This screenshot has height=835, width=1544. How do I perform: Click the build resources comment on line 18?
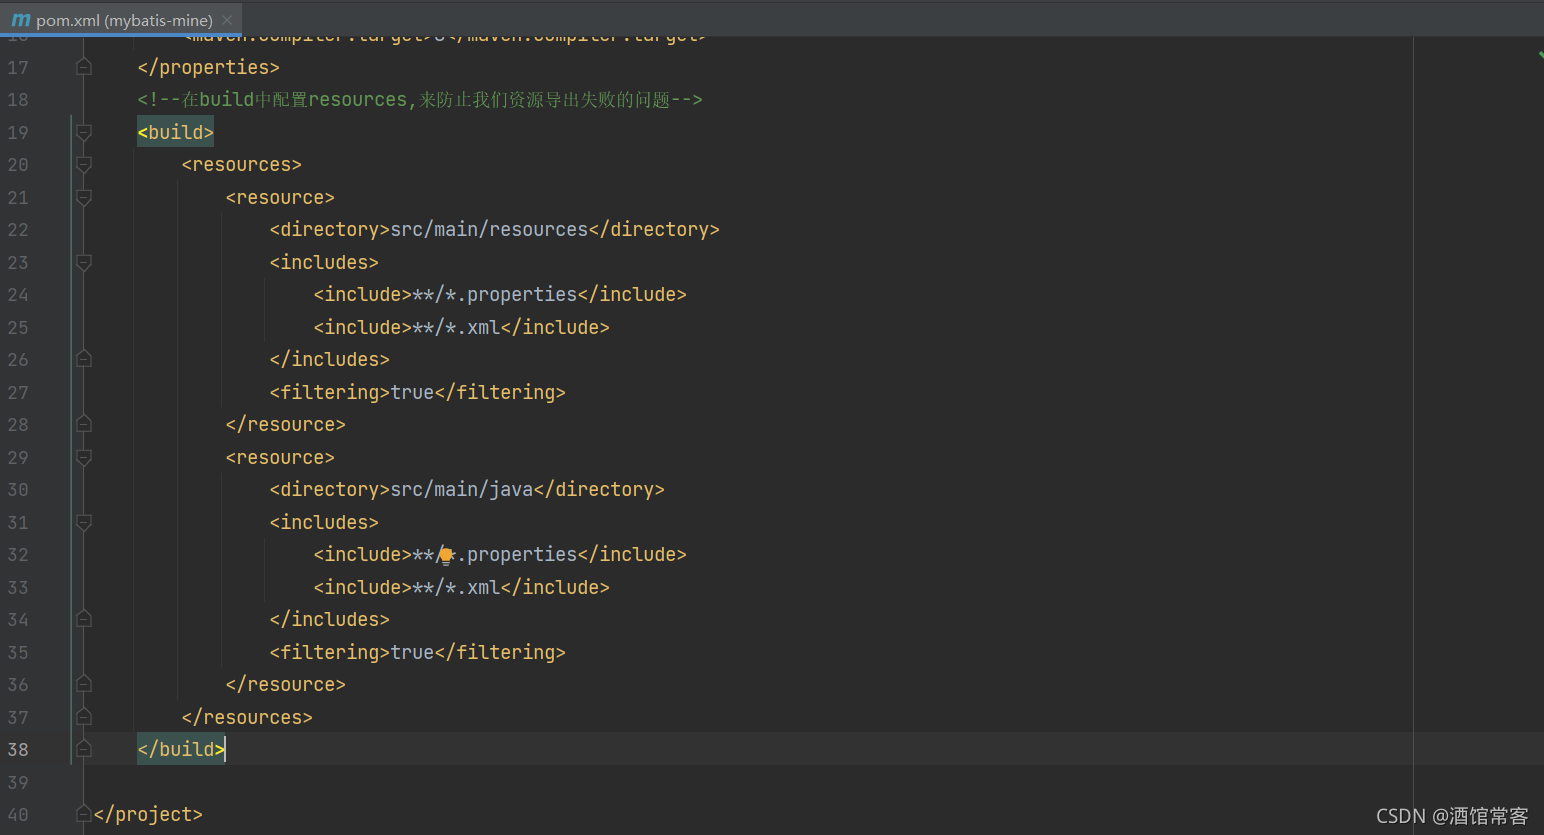[x=420, y=100]
